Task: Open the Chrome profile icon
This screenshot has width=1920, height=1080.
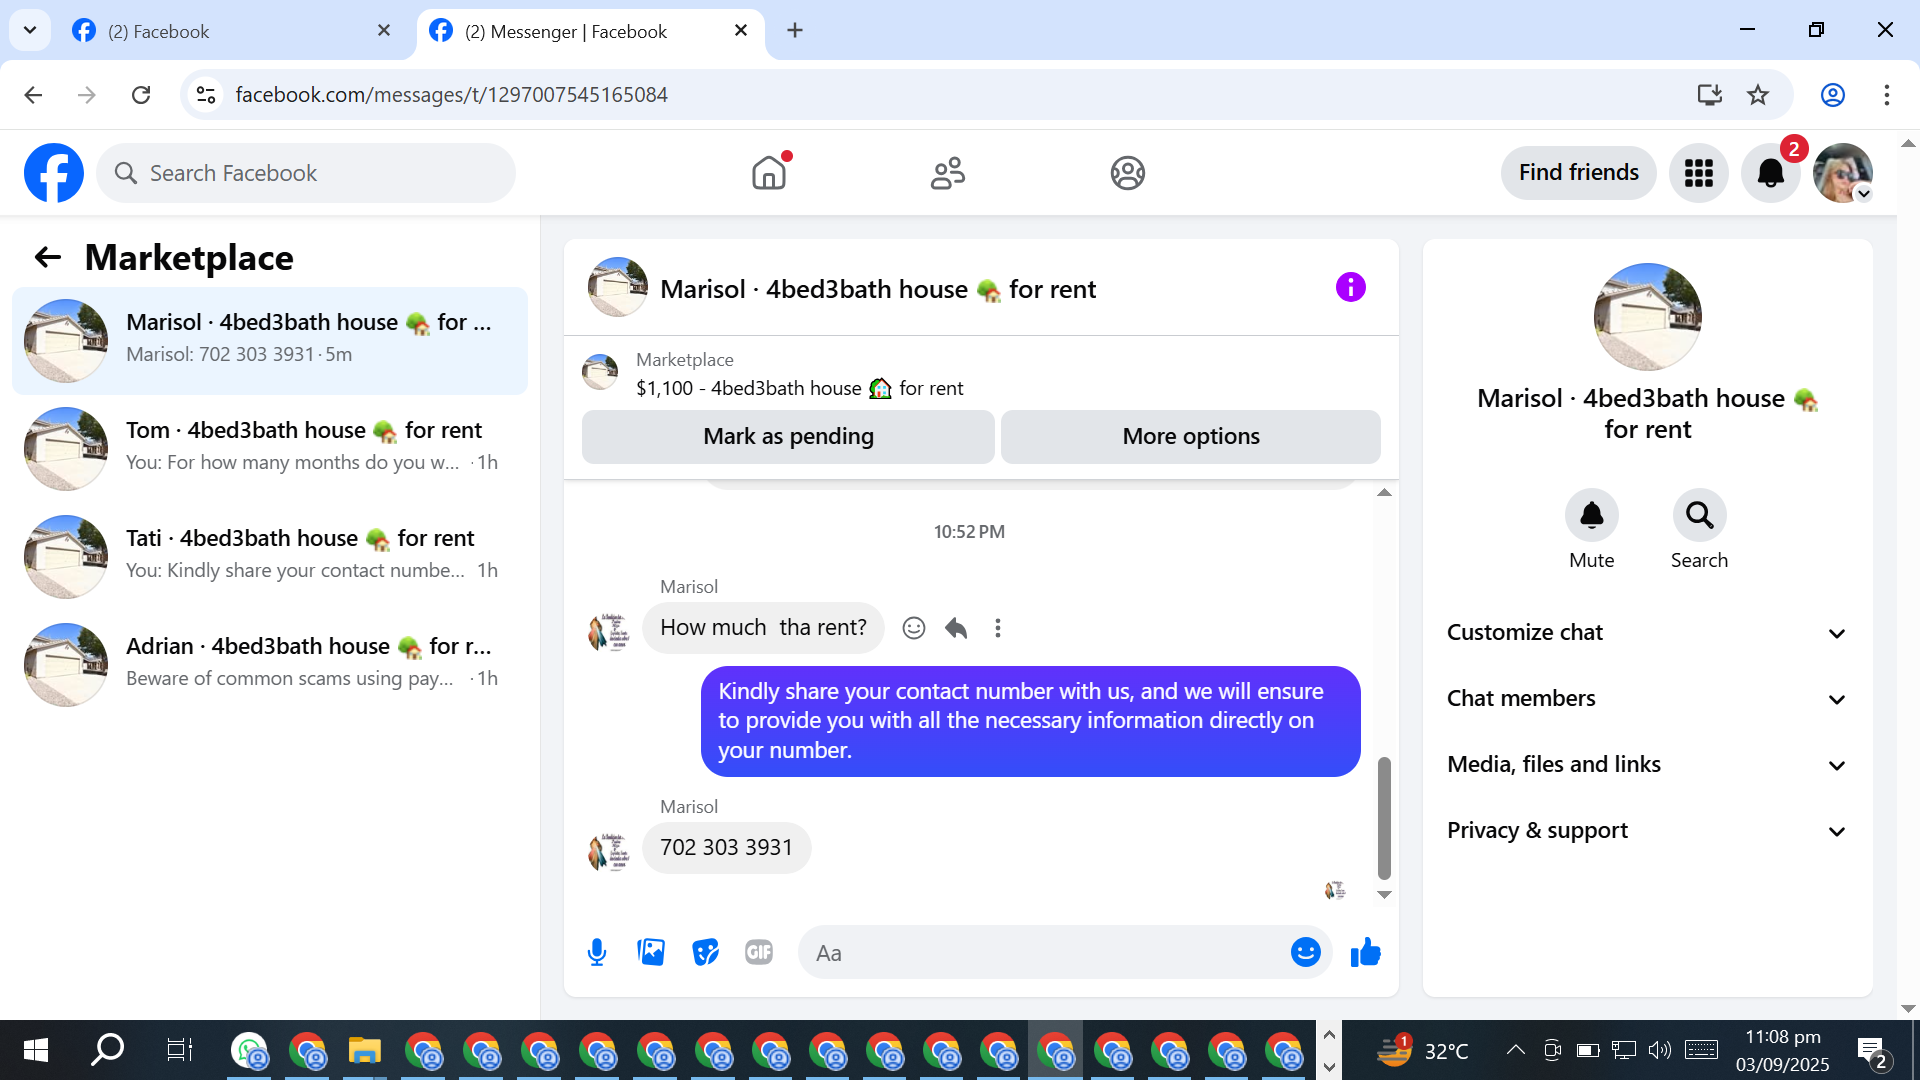Action: click(x=1832, y=95)
